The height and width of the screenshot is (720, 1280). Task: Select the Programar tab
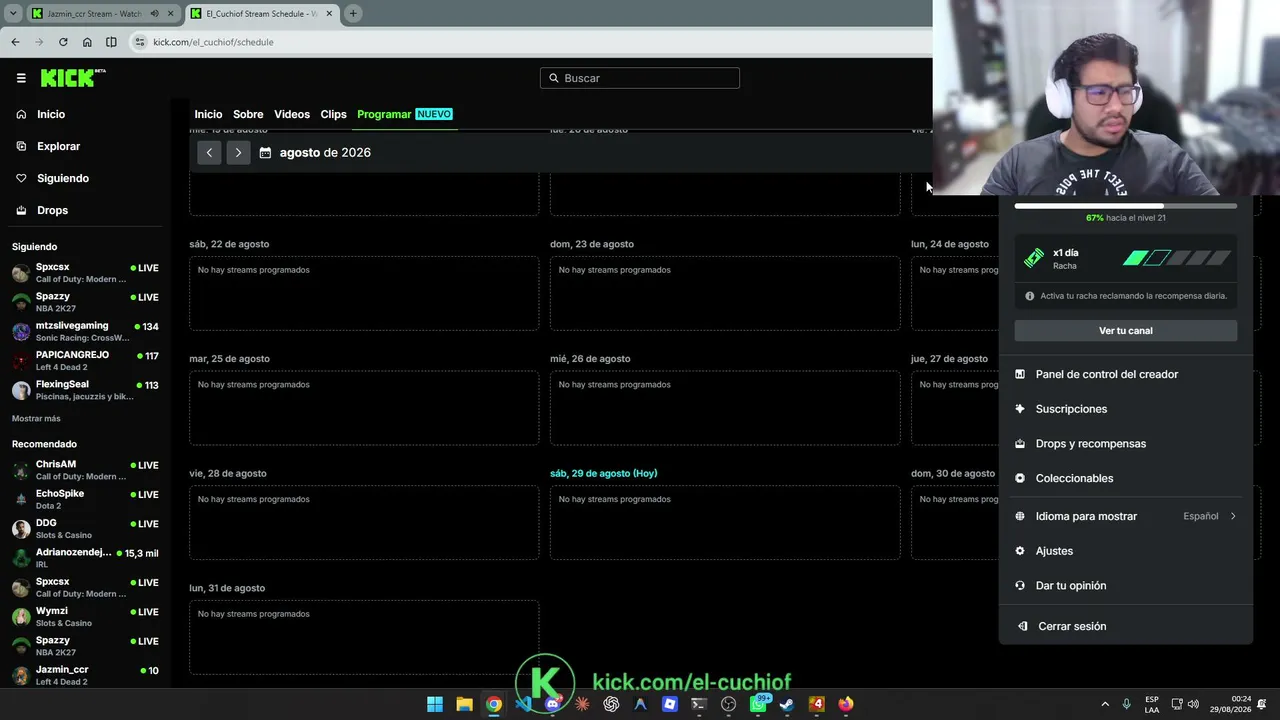pos(404,114)
